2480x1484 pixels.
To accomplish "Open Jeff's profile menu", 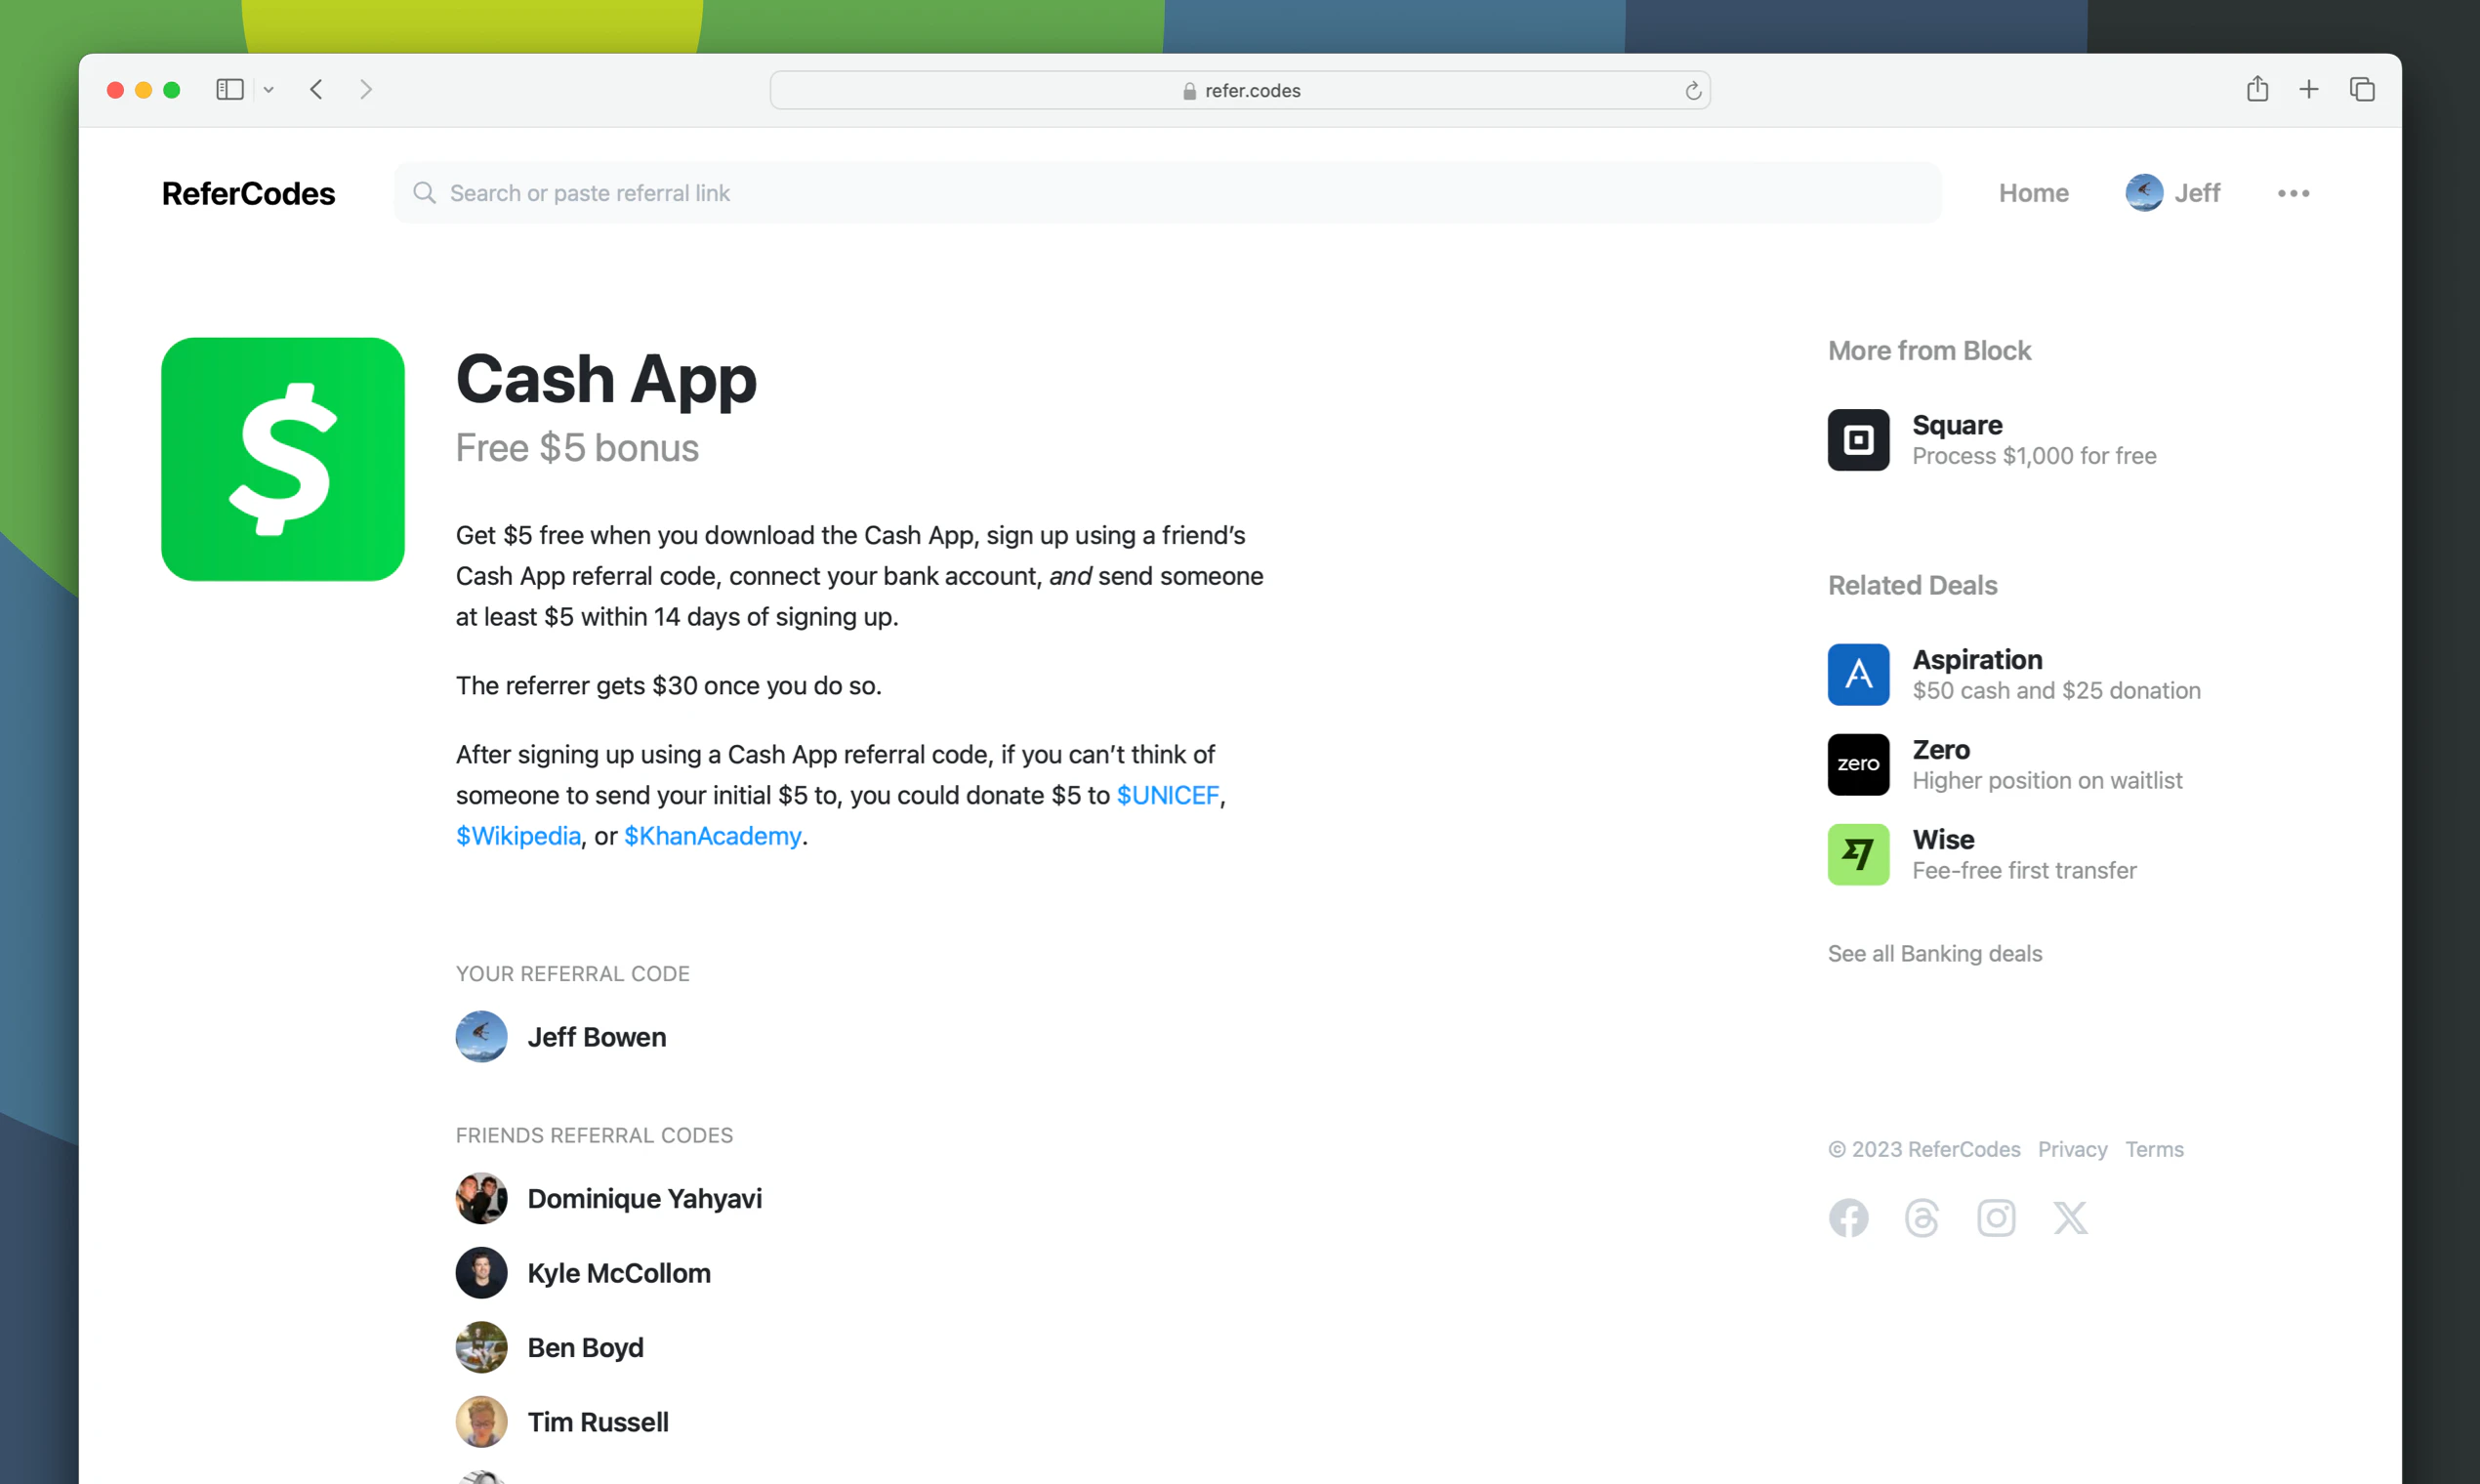I will pyautogui.click(x=2172, y=193).
